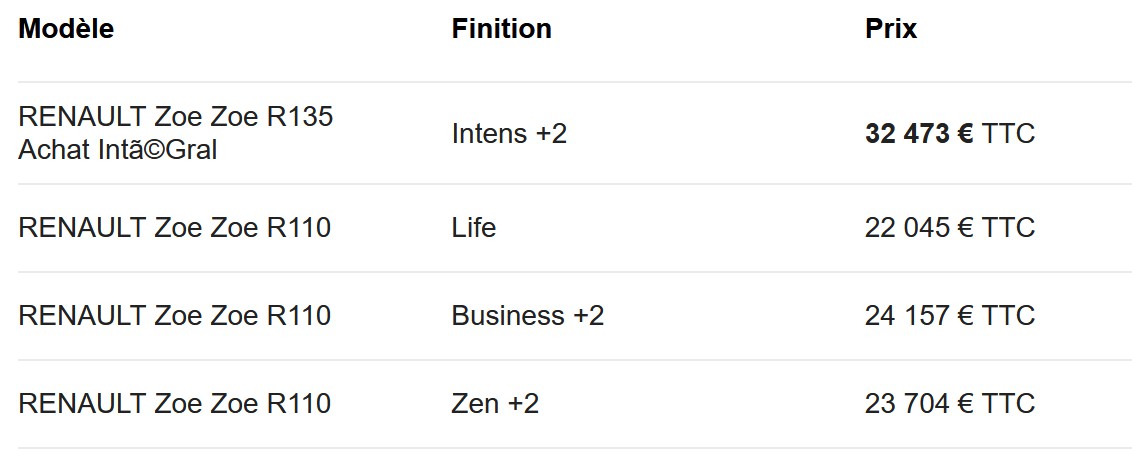The height and width of the screenshot is (473, 1132).
Task: Select the Business +2 finition cell
Action: [x=527, y=316]
